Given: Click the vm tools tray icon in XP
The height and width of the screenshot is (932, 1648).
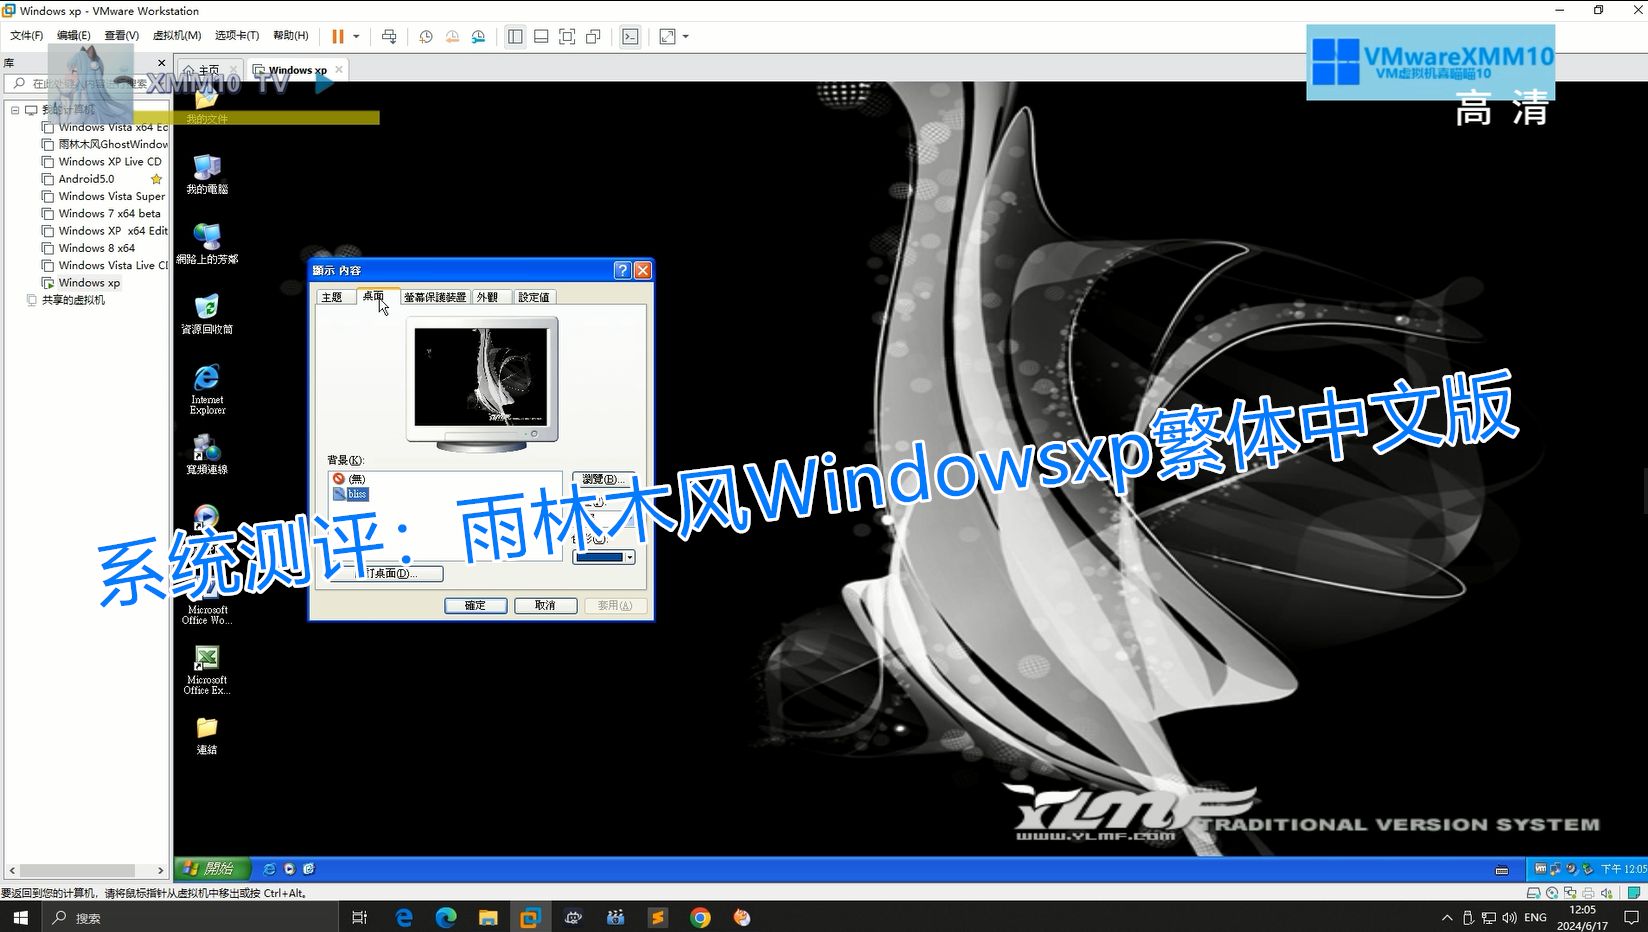Looking at the screenshot, I should 1540,869.
